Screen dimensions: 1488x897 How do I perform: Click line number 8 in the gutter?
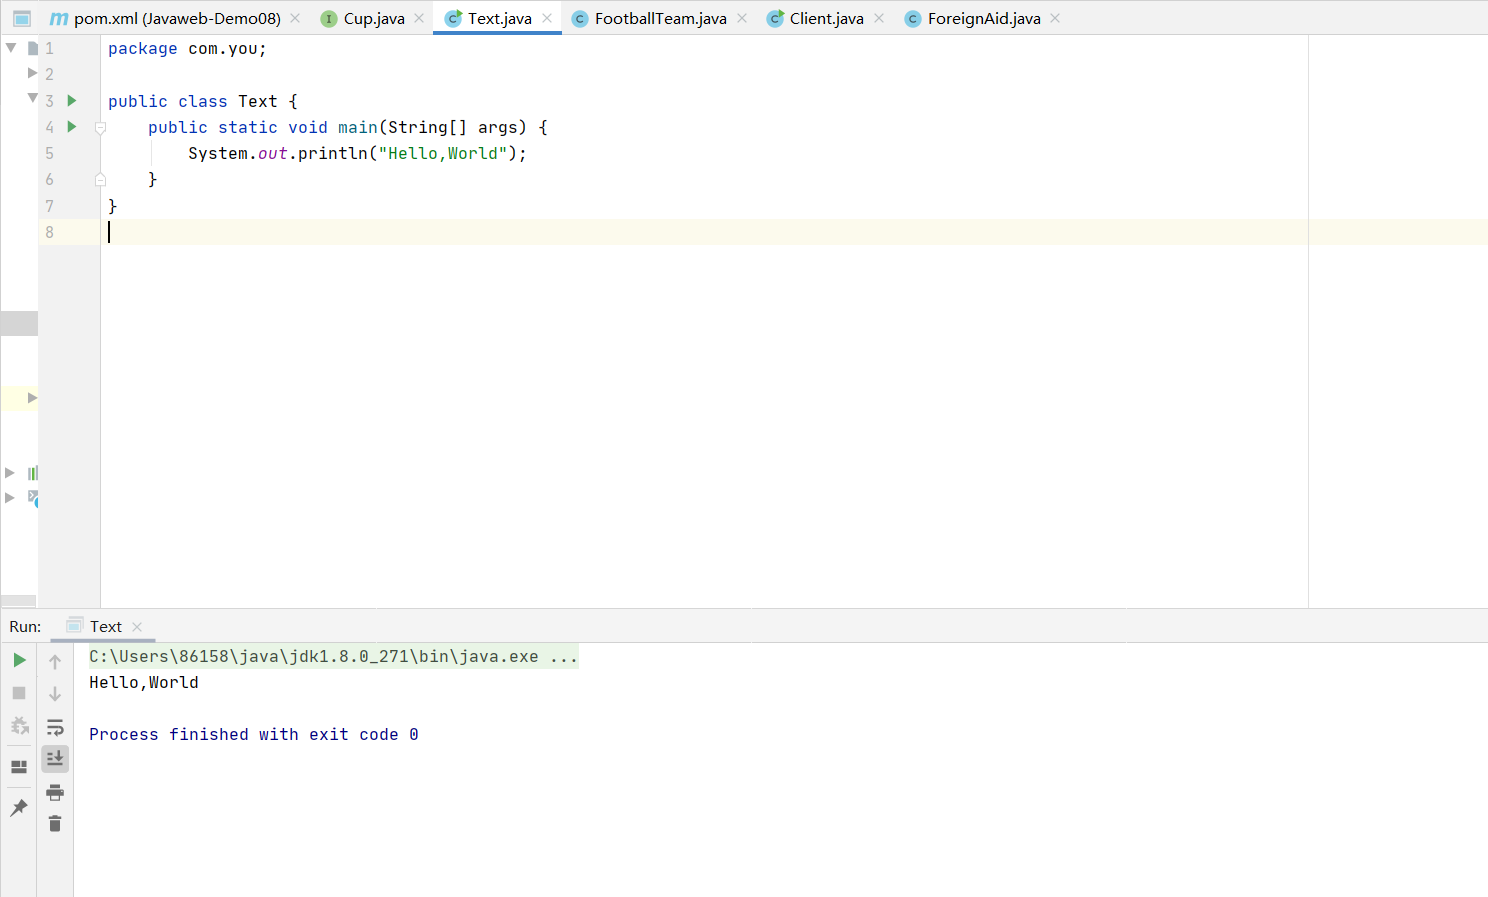(50, 232)
